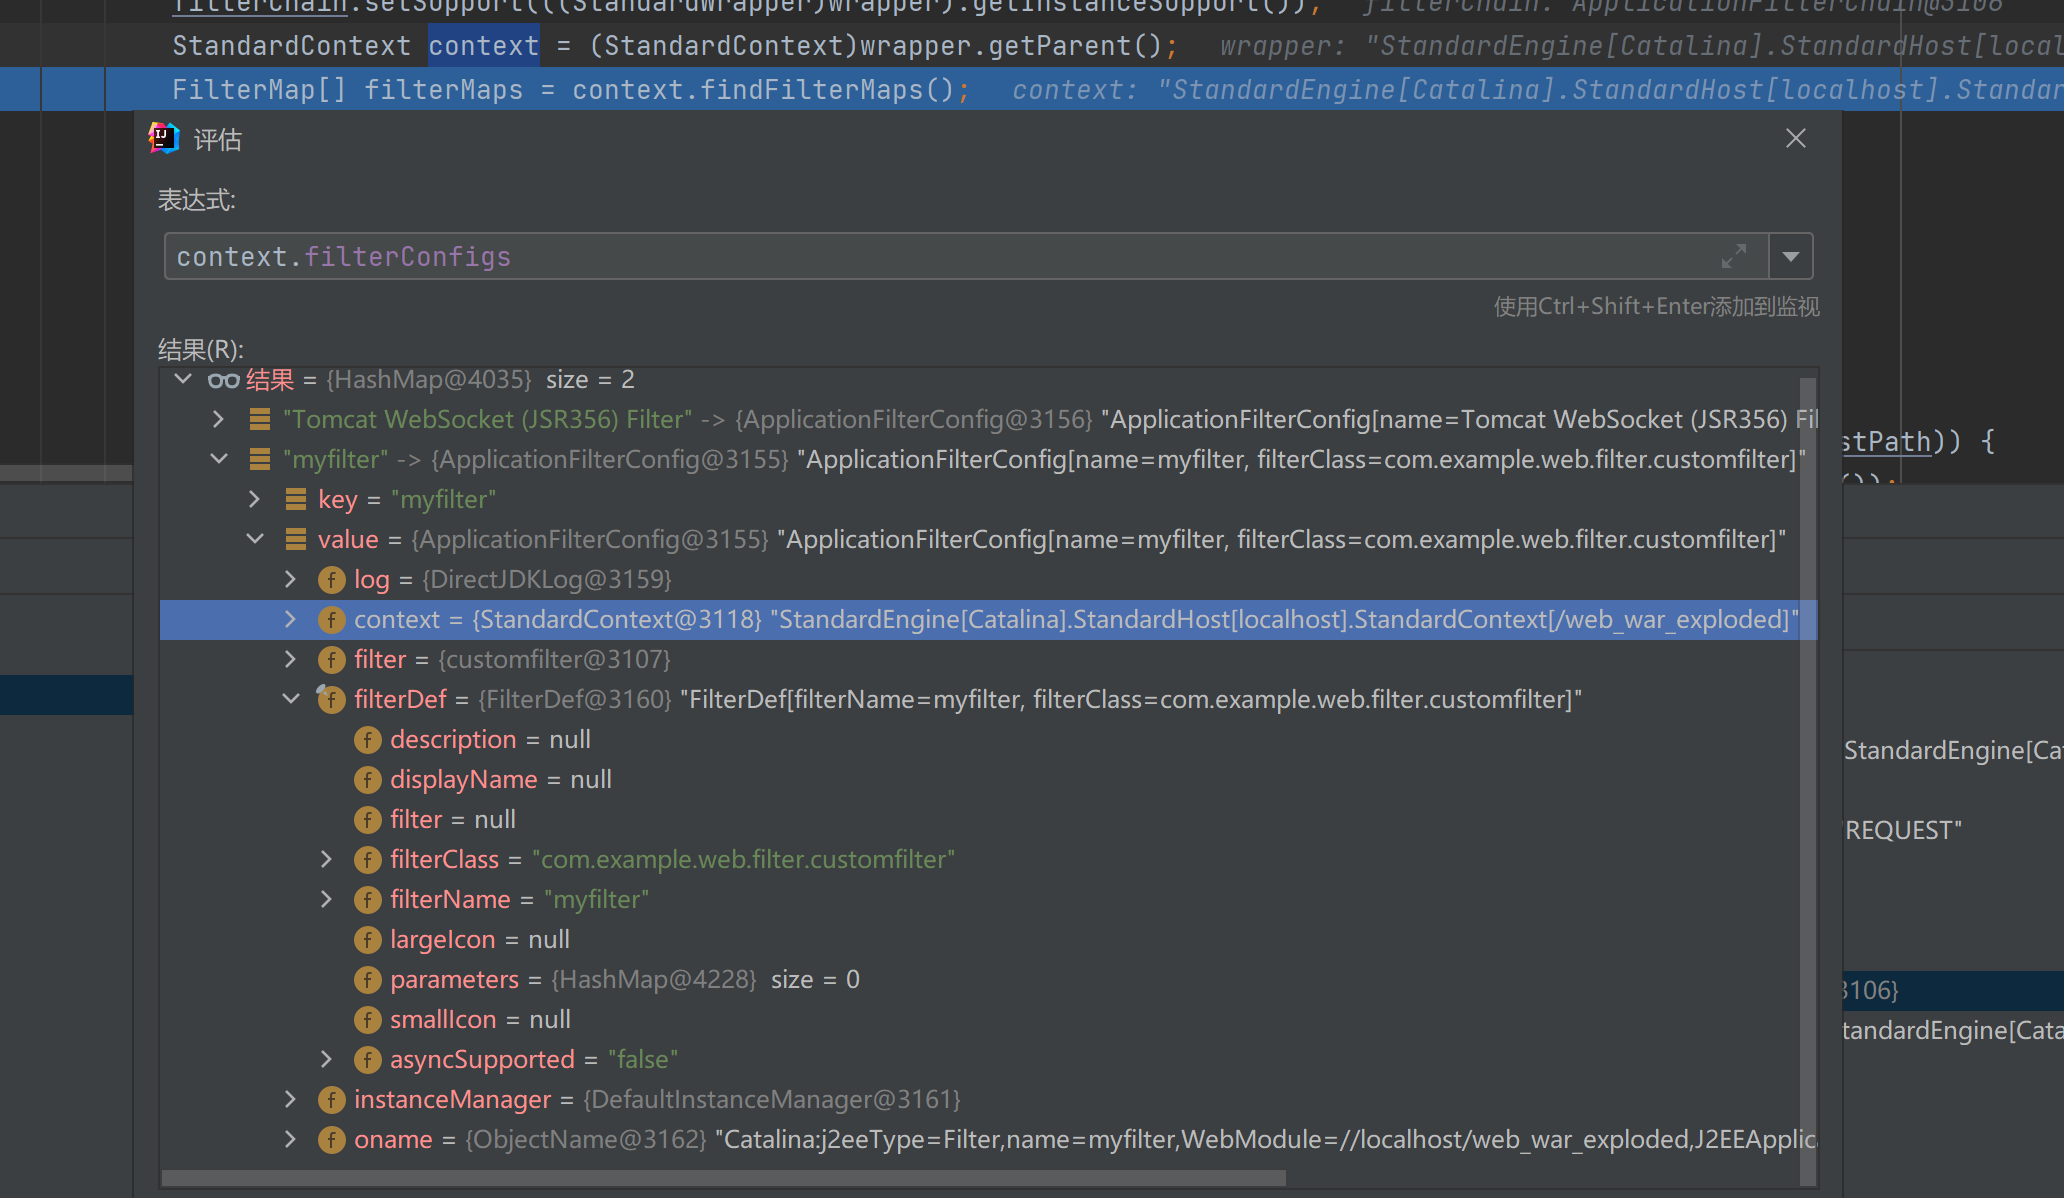The image size is (2064, 1198).
Task: Expand the Tomcat WebSocket Filter entry
Action: click(219, 420)
